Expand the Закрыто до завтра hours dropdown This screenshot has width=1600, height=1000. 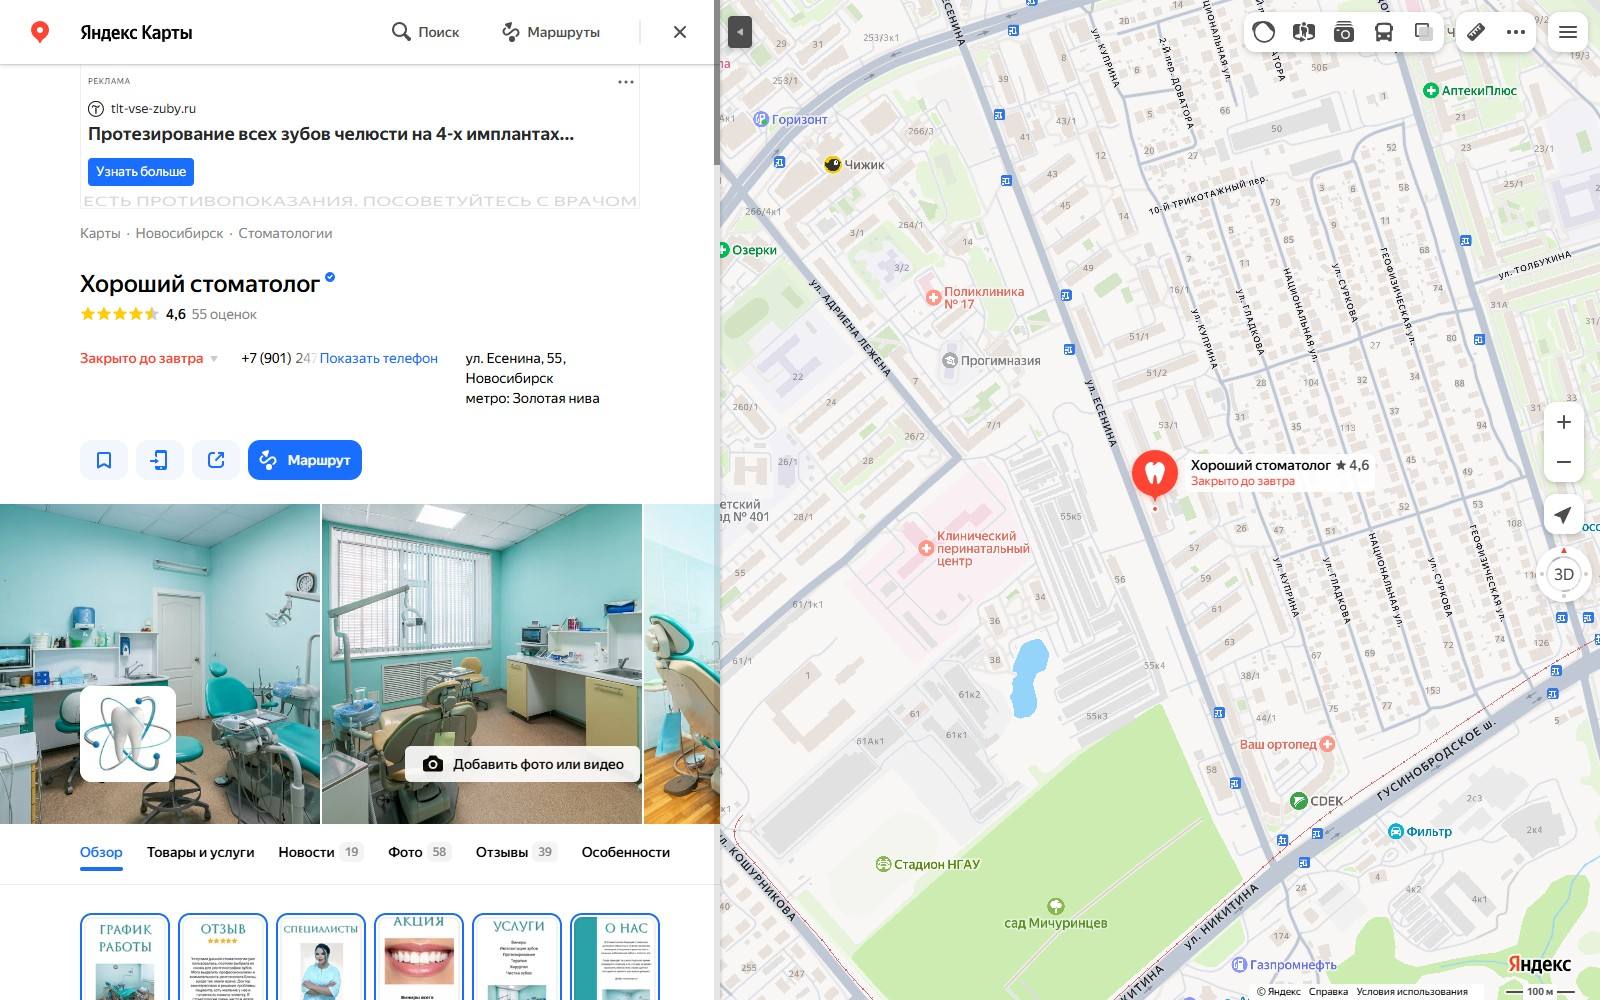pyautogui.click(x=149, y=358)
